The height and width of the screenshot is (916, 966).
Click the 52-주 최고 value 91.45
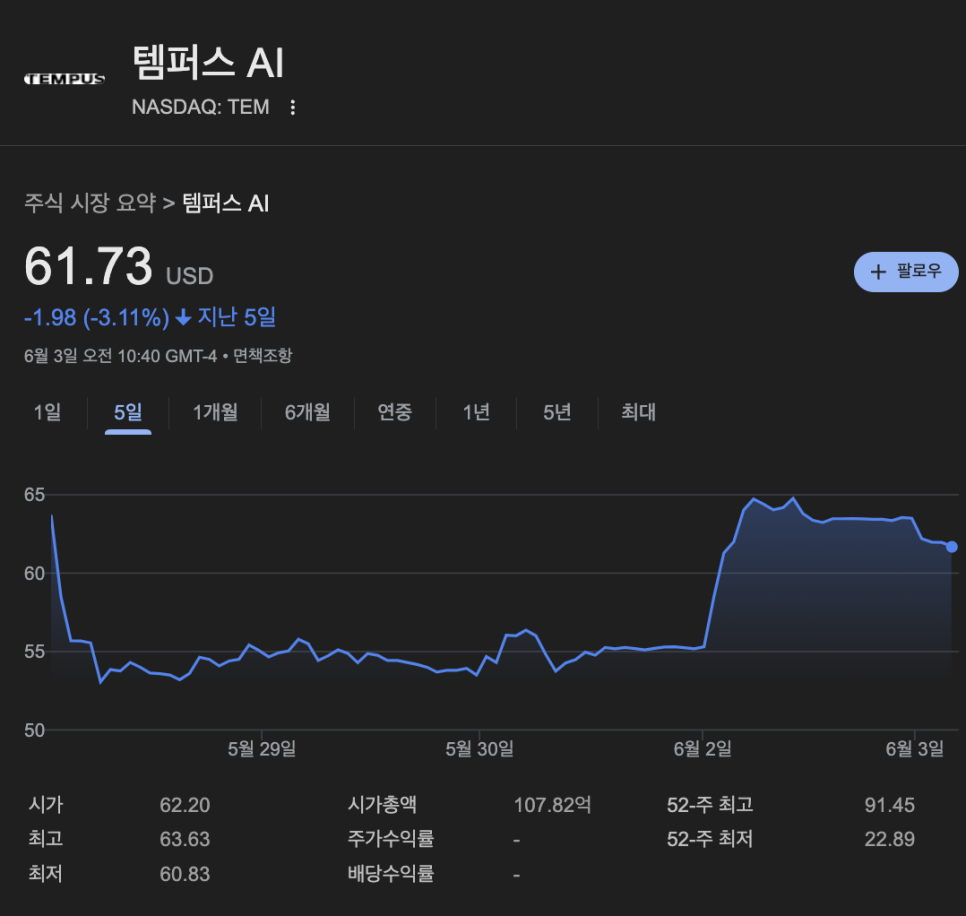pos(890,805)
